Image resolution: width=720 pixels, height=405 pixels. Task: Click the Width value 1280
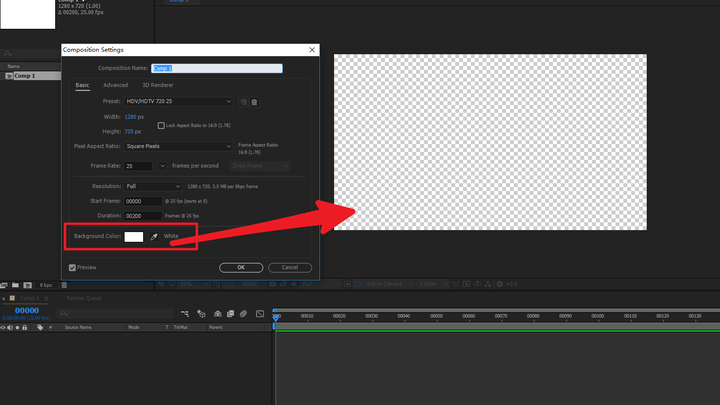130,117
